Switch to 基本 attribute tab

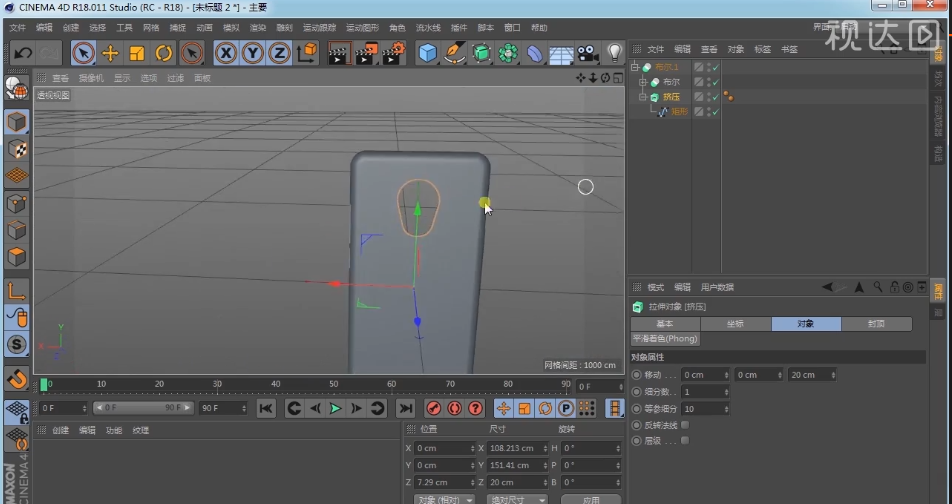665,324
